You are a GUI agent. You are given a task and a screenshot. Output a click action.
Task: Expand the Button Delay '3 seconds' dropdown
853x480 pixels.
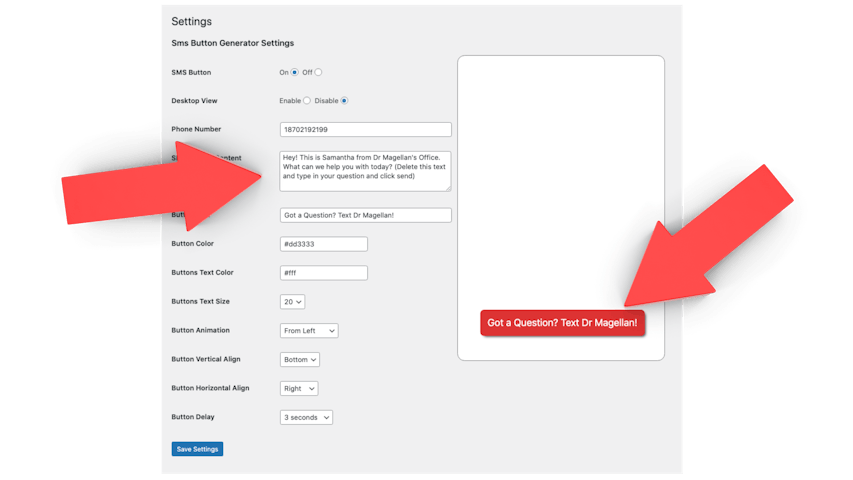[x=306, y=417]
